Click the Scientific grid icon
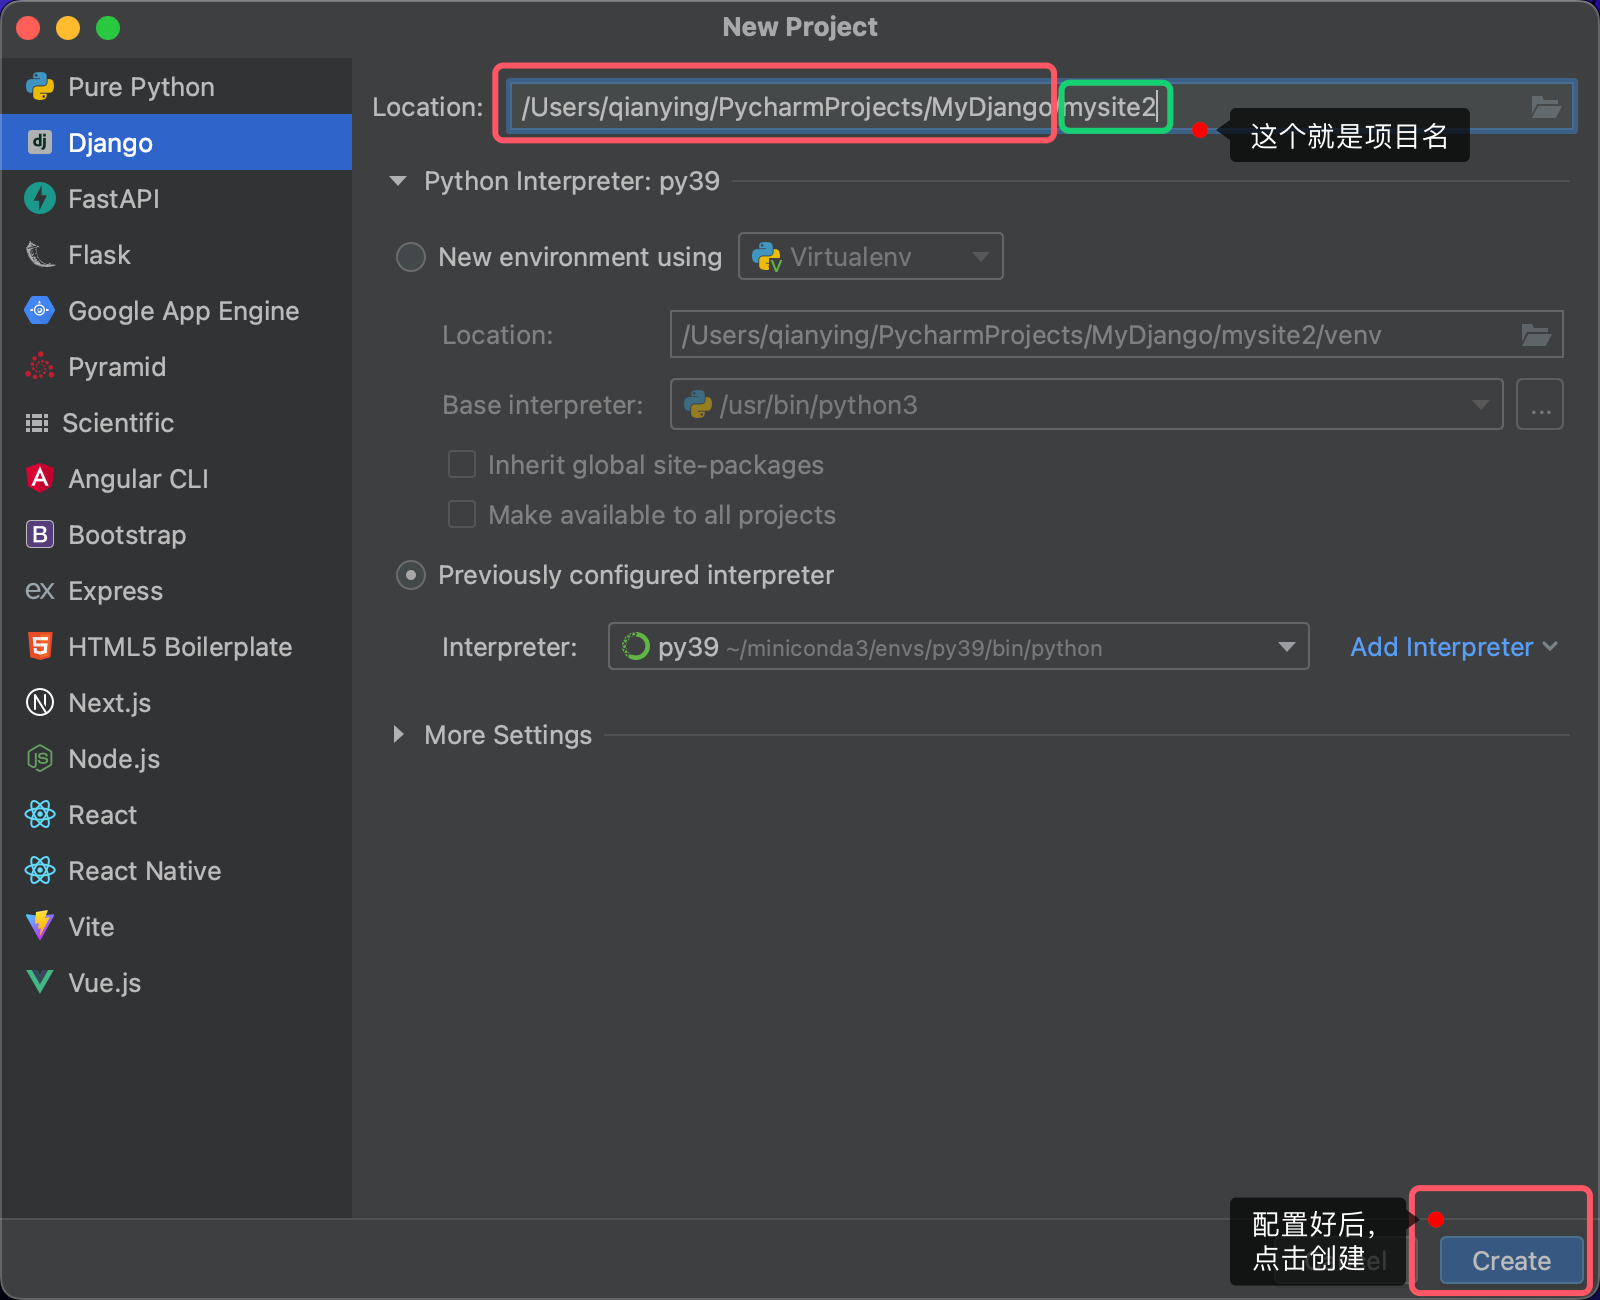 click(x=37, y=423)
